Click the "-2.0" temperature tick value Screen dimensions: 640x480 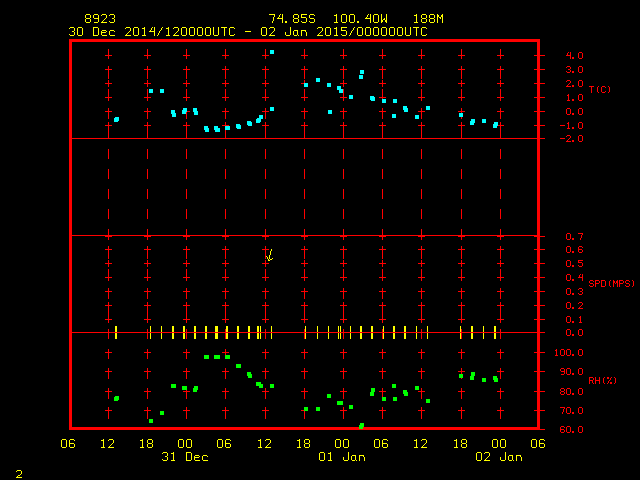[x=571, y=139]
